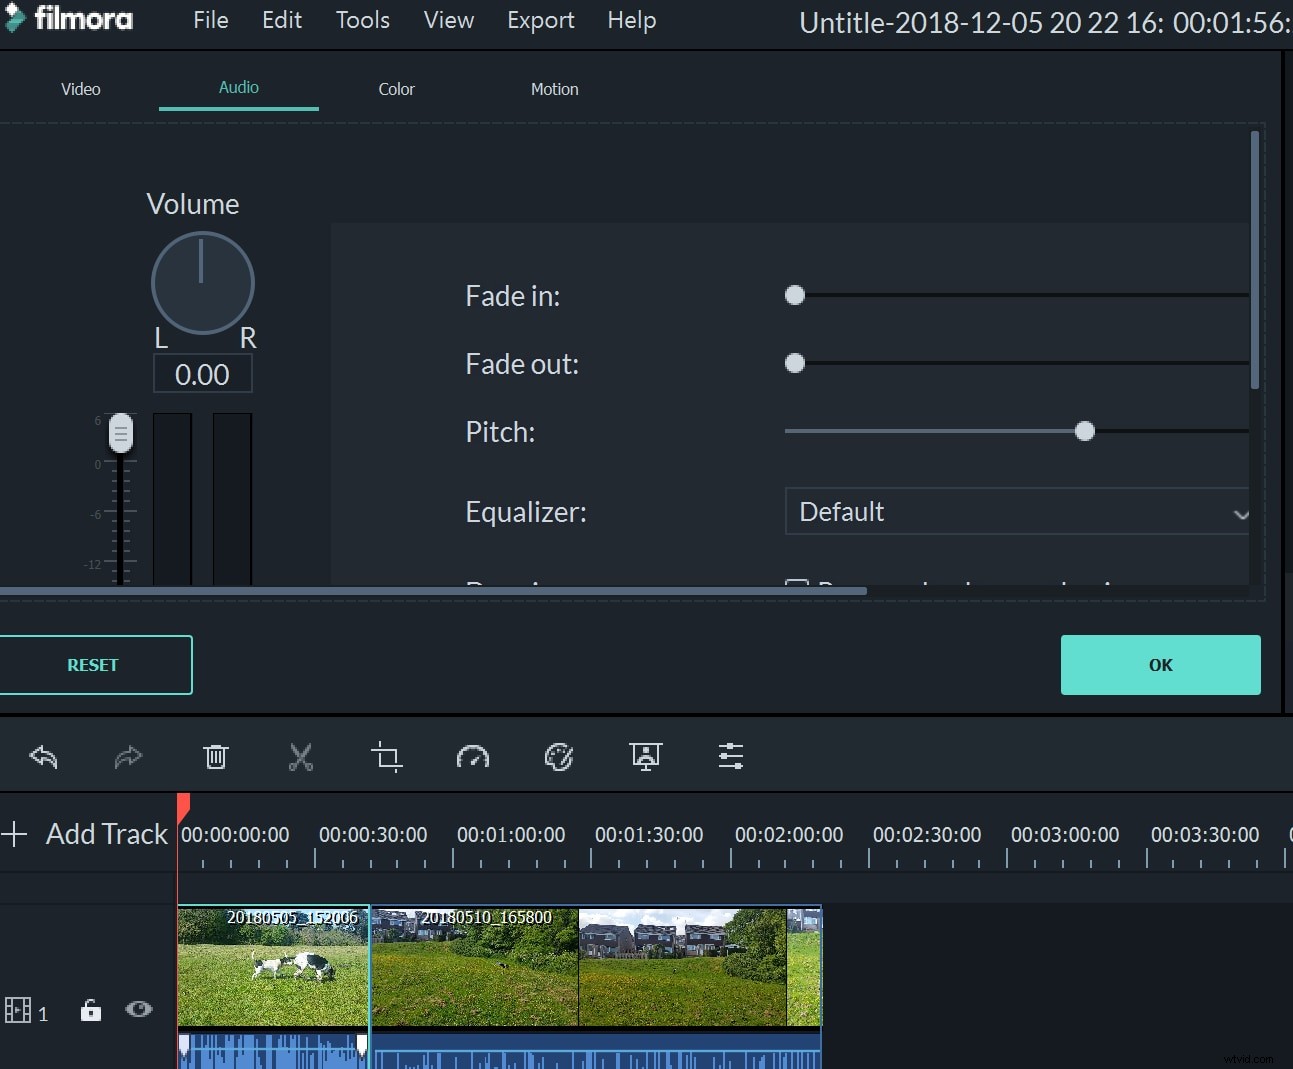Click the Redo arrow icon
The width and height of the screenshot is (1293, 1069).
click(128, 756)
